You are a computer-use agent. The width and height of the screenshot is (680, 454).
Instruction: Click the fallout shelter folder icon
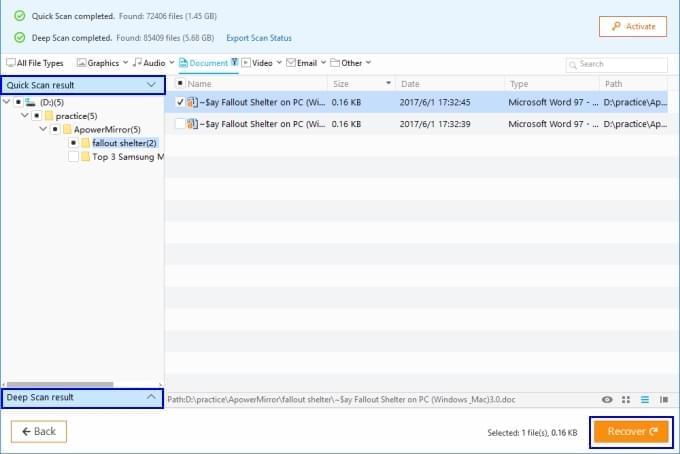[x=85, y=143]
